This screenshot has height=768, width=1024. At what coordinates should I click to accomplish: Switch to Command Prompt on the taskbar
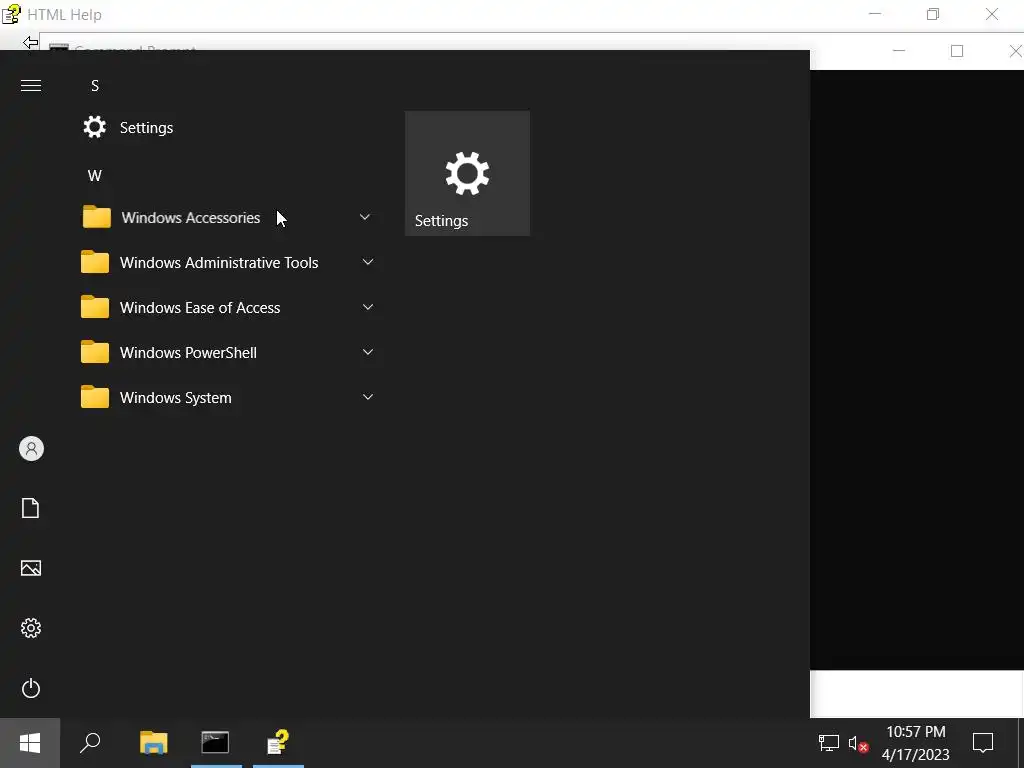215,743
